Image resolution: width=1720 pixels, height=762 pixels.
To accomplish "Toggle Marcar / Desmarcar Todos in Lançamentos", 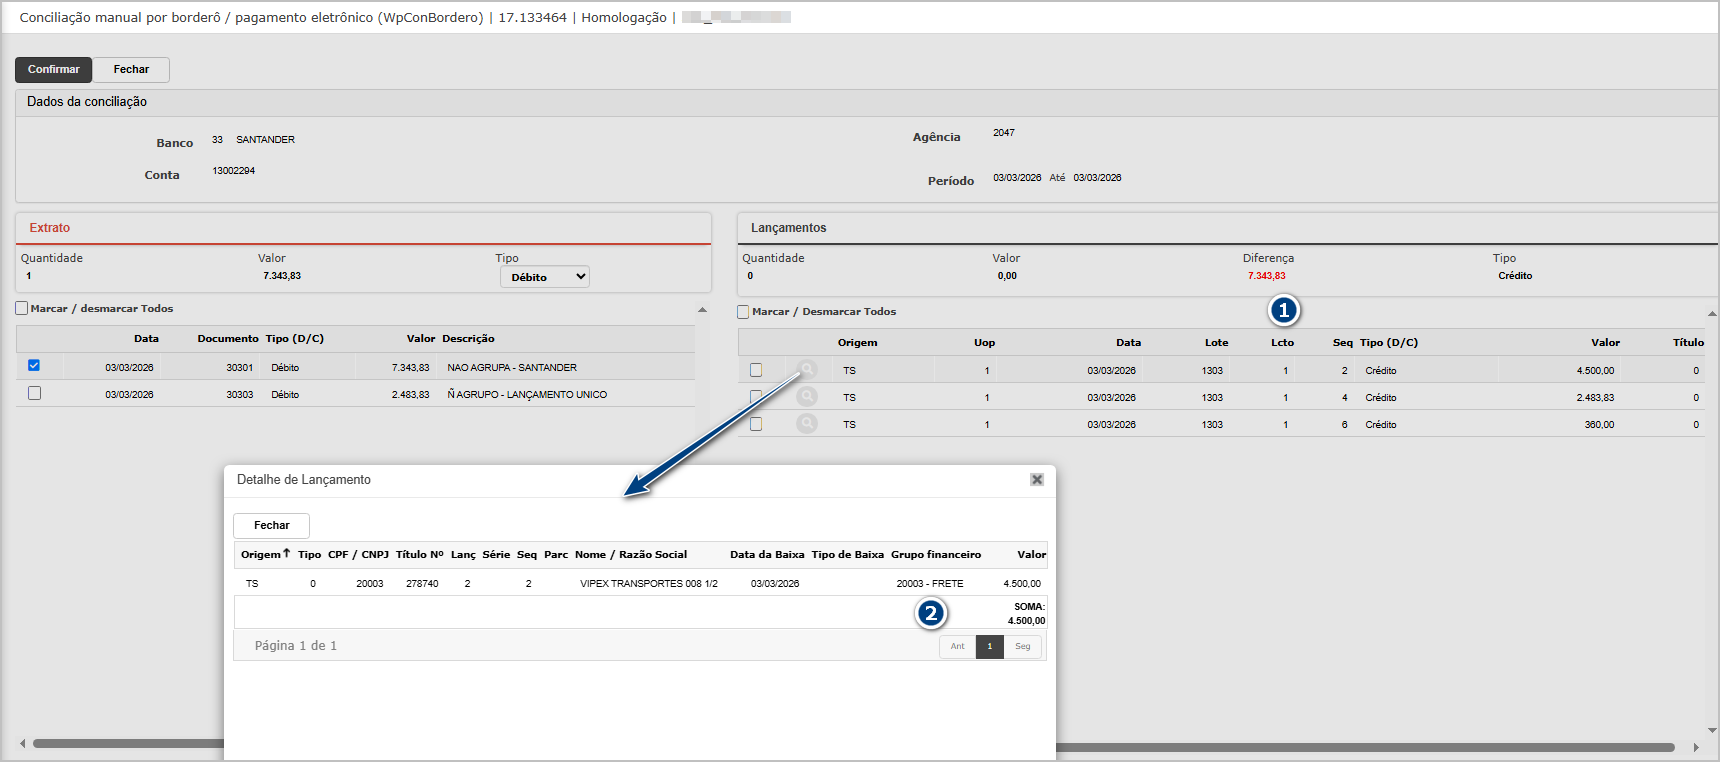I will click(743, 312).
